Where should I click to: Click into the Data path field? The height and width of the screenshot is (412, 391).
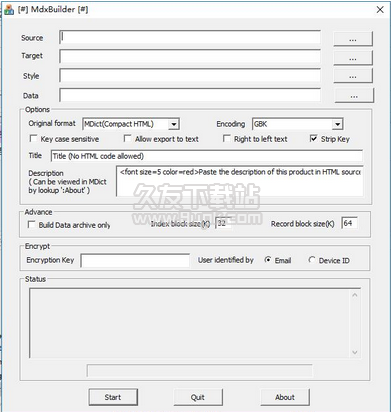coord(190,95)
